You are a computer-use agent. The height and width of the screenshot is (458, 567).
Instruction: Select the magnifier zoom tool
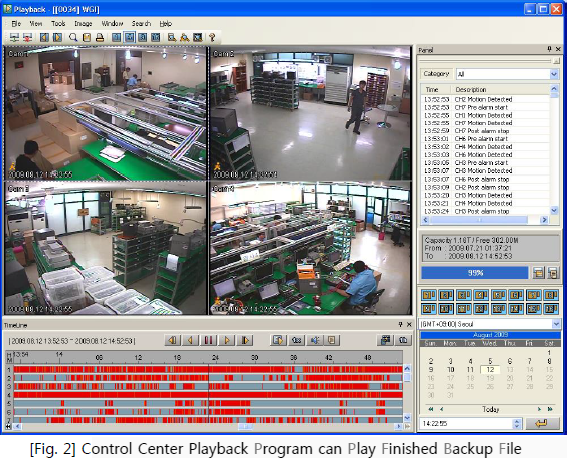pyautogui.click(x=73, y=37)
